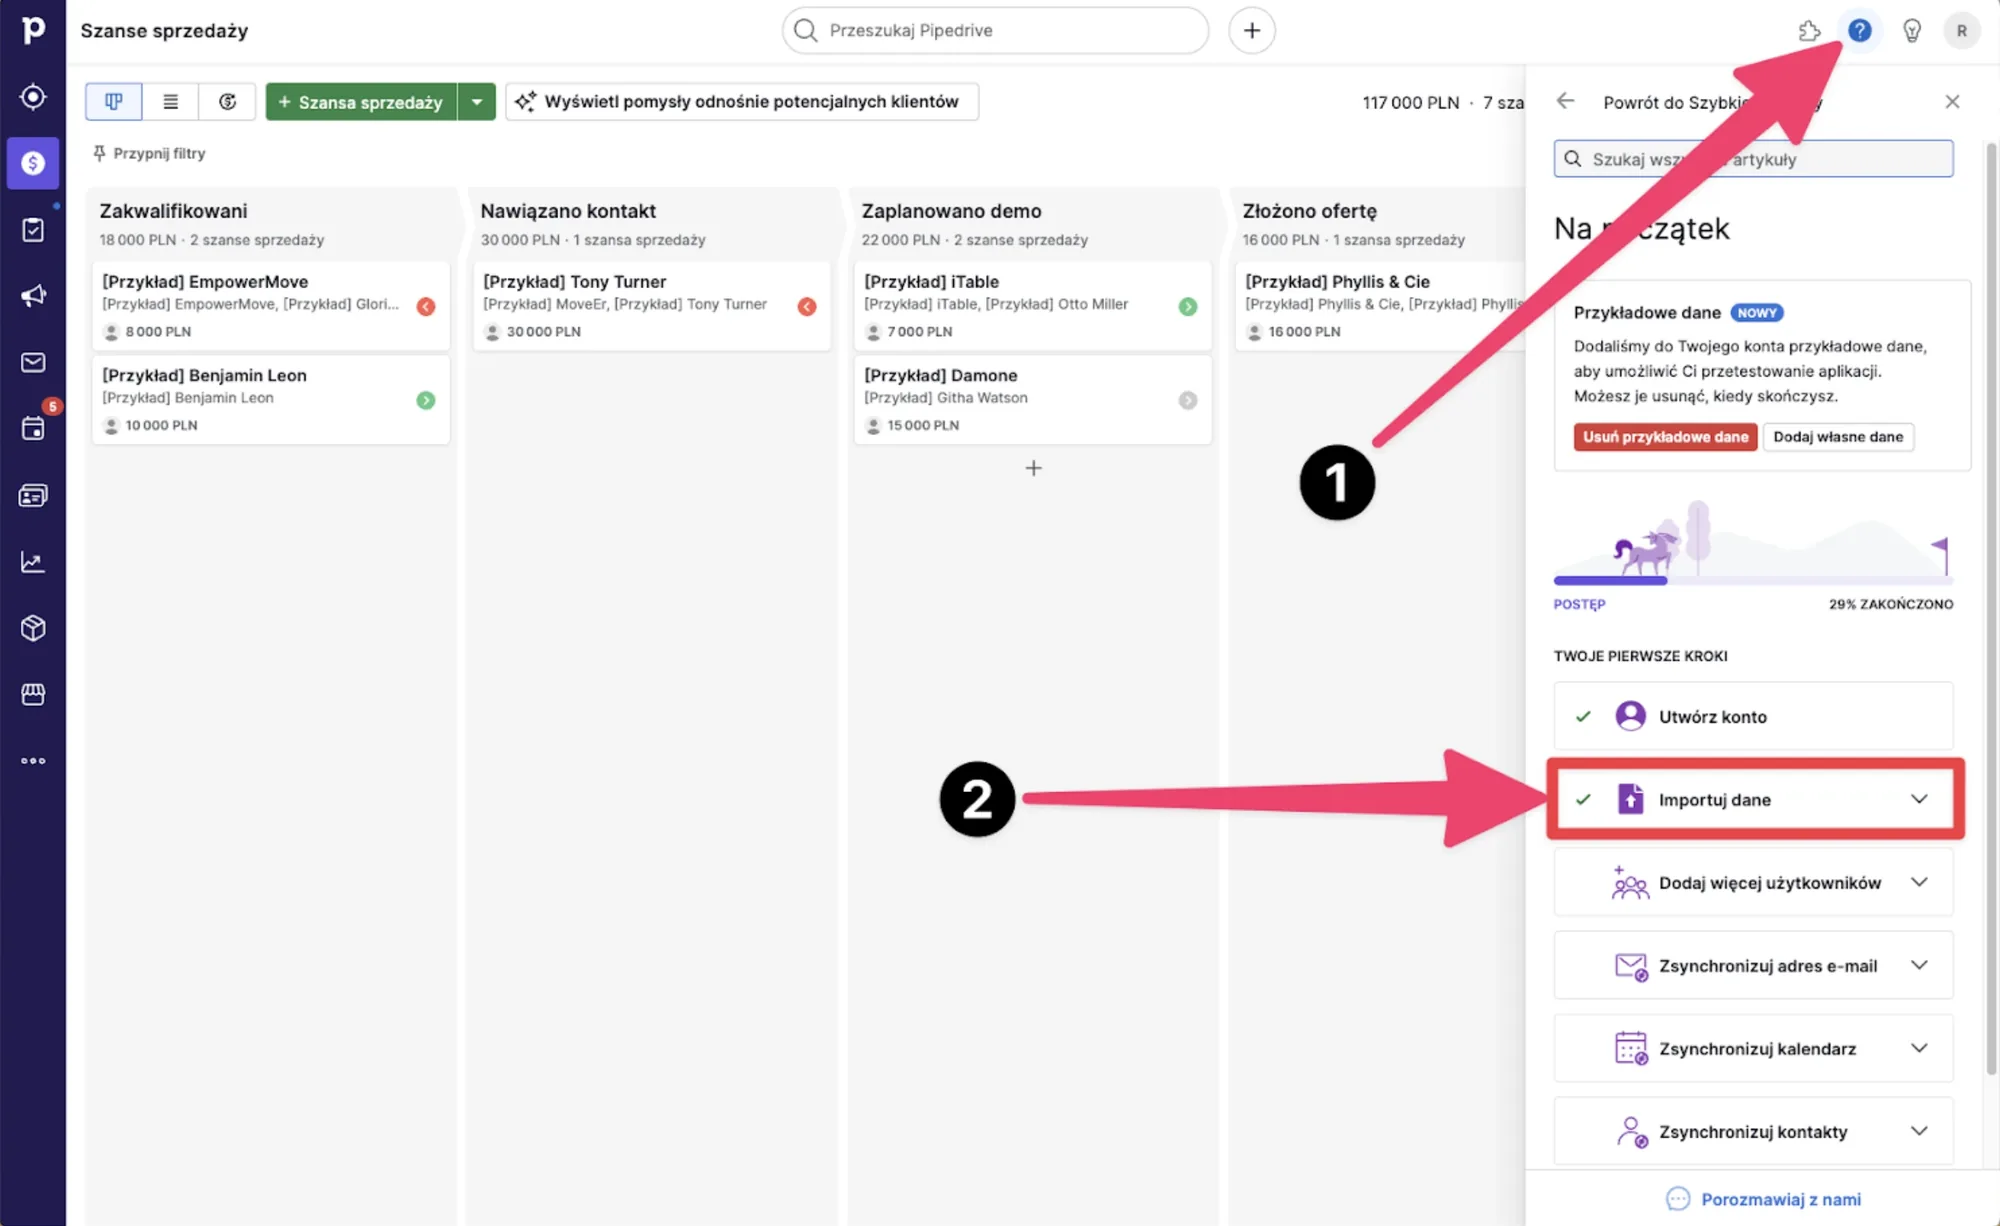Click the back arrow in help panel
2000x1226 pixels.
[x=1566, y=101]
